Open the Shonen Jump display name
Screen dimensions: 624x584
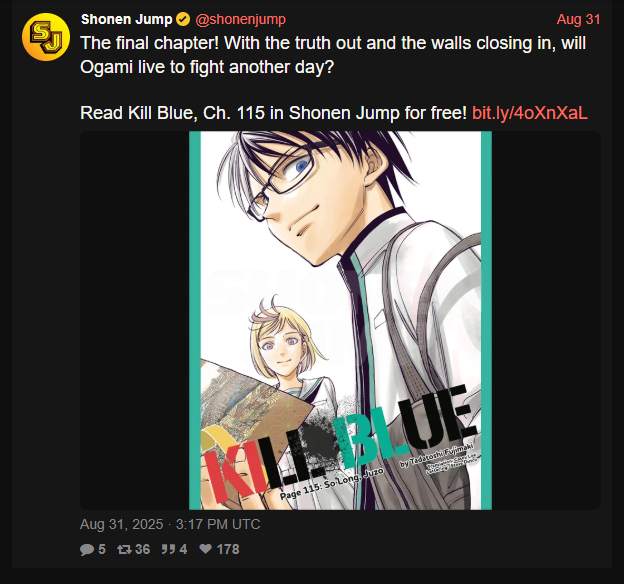coord(127,20)
